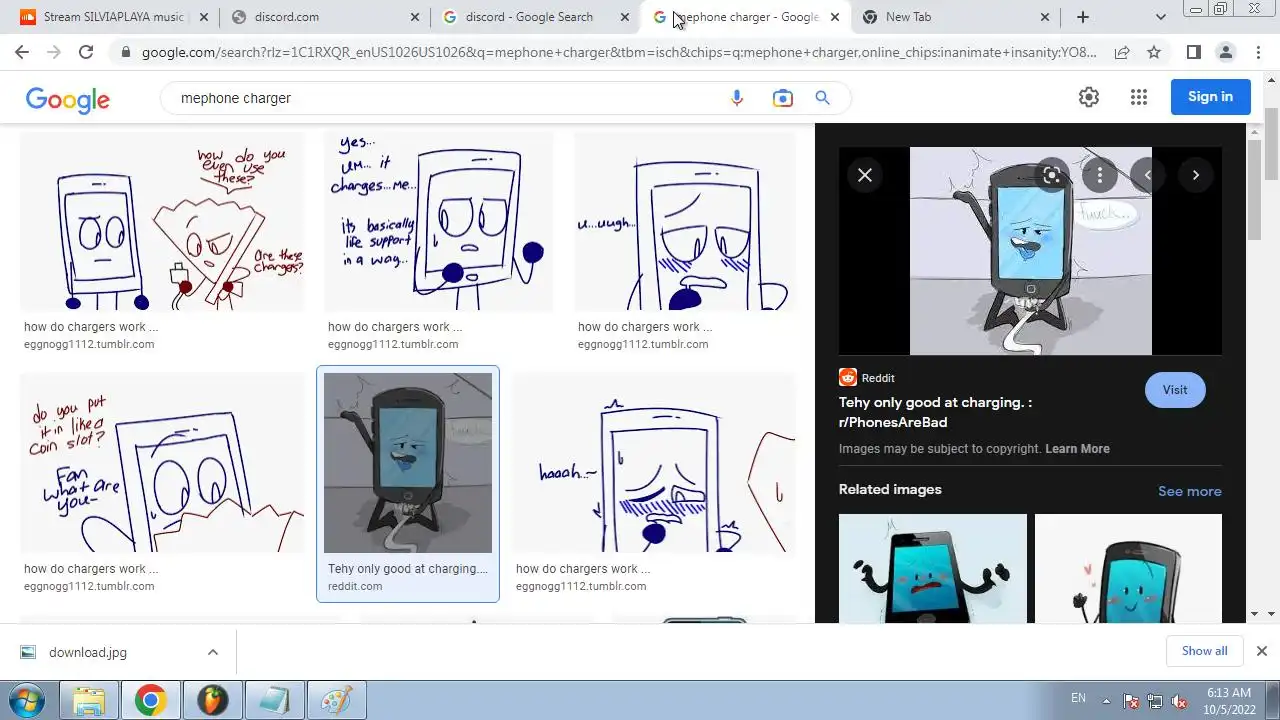Share this page via the share icon
1280x720 pixels.
tap(1122, 52)
